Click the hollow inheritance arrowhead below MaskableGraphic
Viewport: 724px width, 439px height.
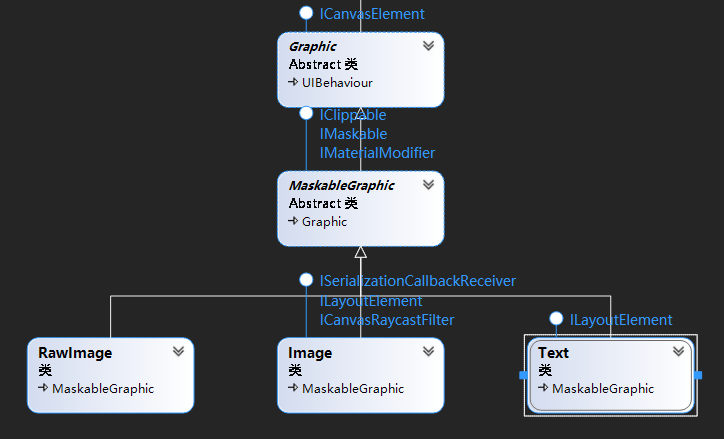(361, 252)
